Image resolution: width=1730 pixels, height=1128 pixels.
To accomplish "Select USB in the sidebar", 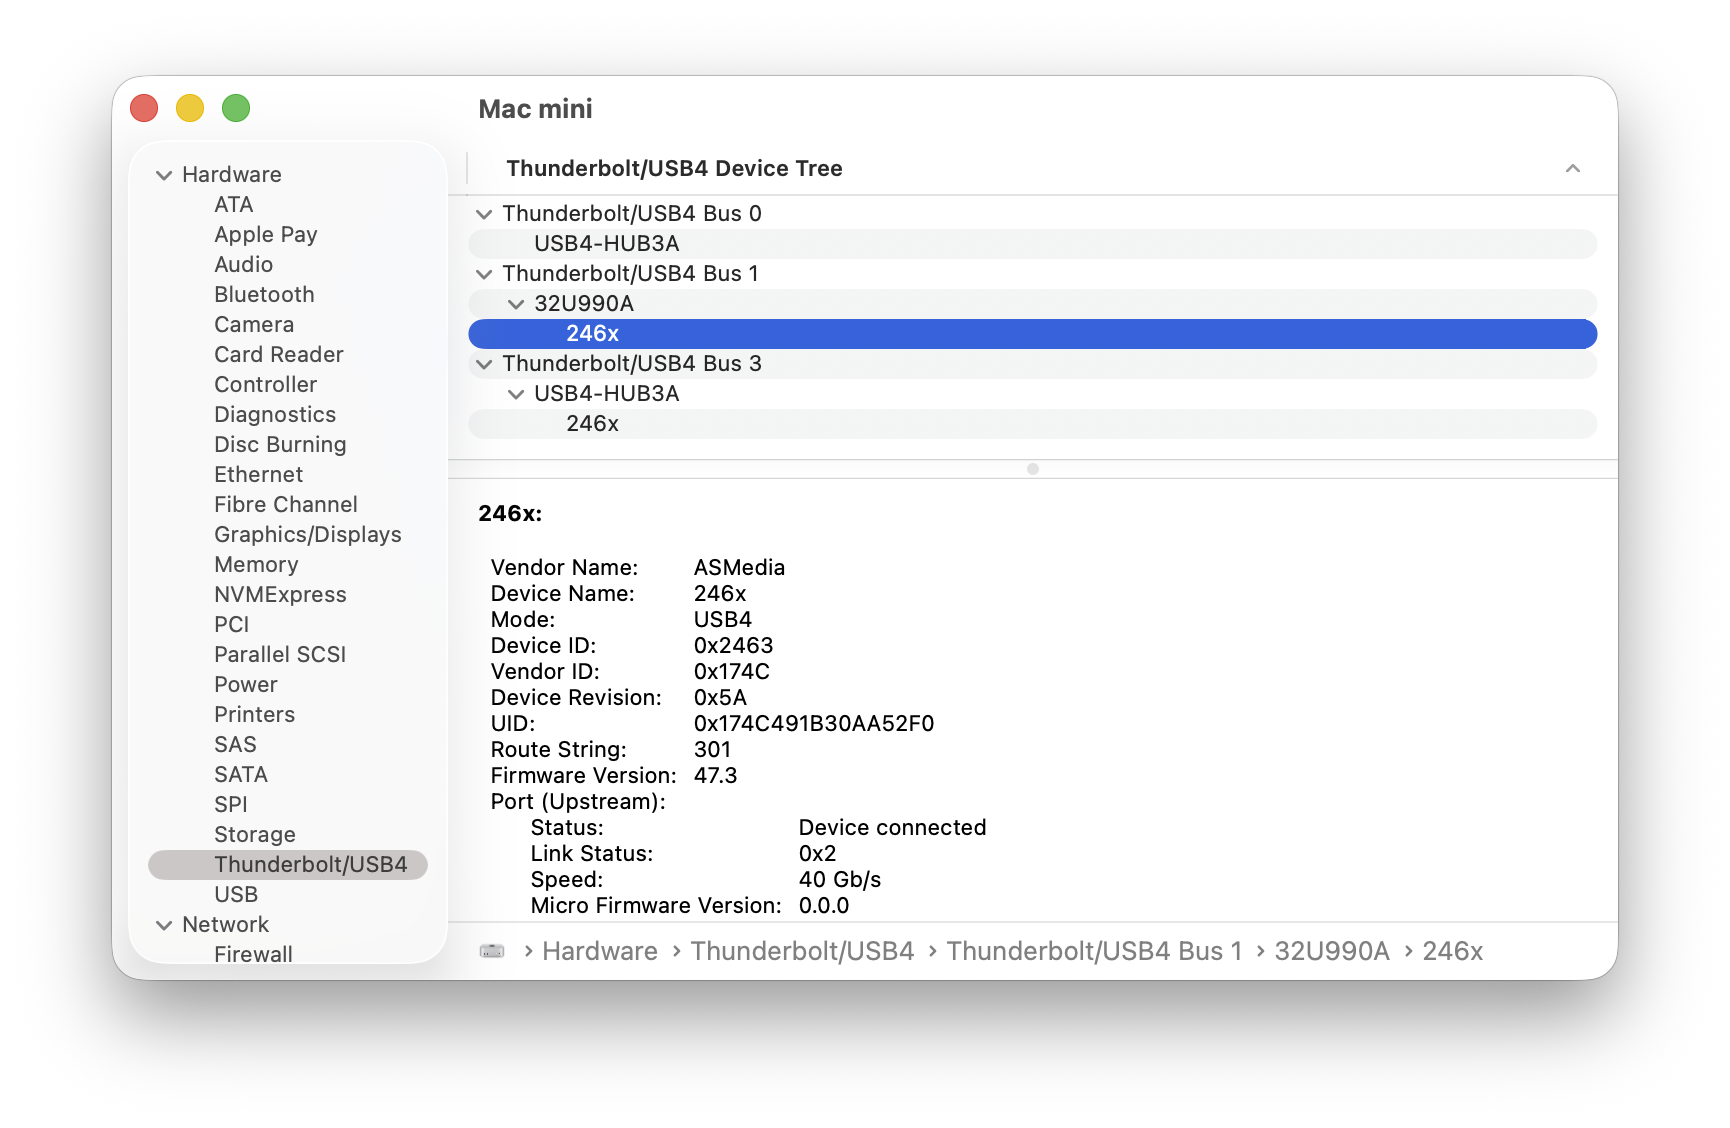I will pyautogui.click(x=236, y=894).
